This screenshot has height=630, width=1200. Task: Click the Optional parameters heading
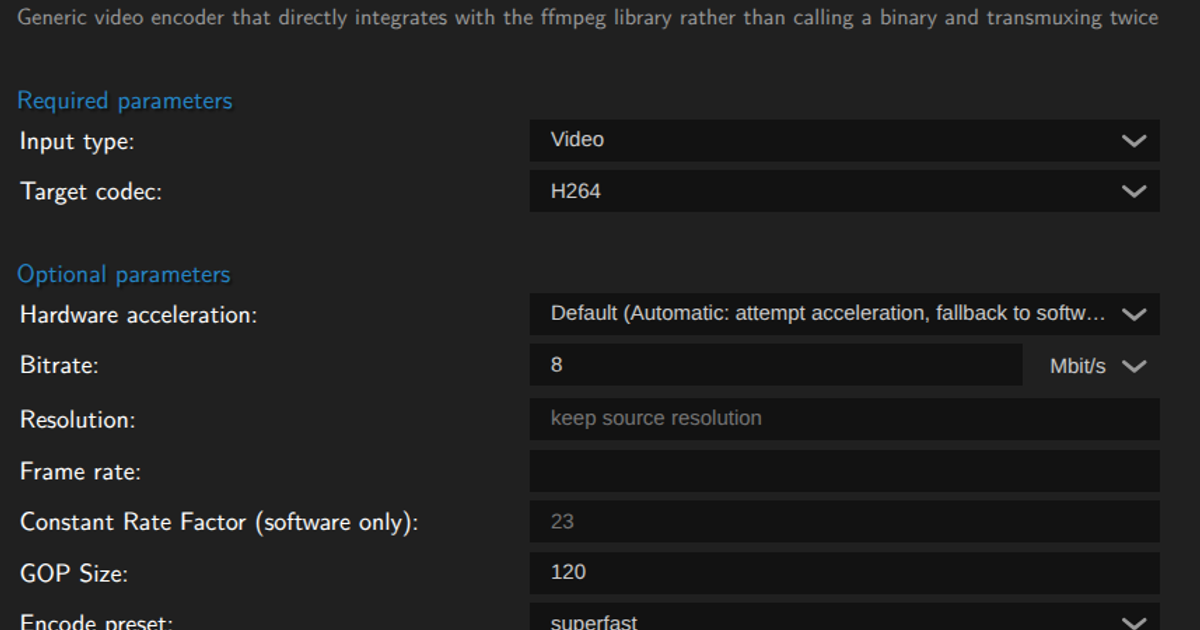click(124, 275)
